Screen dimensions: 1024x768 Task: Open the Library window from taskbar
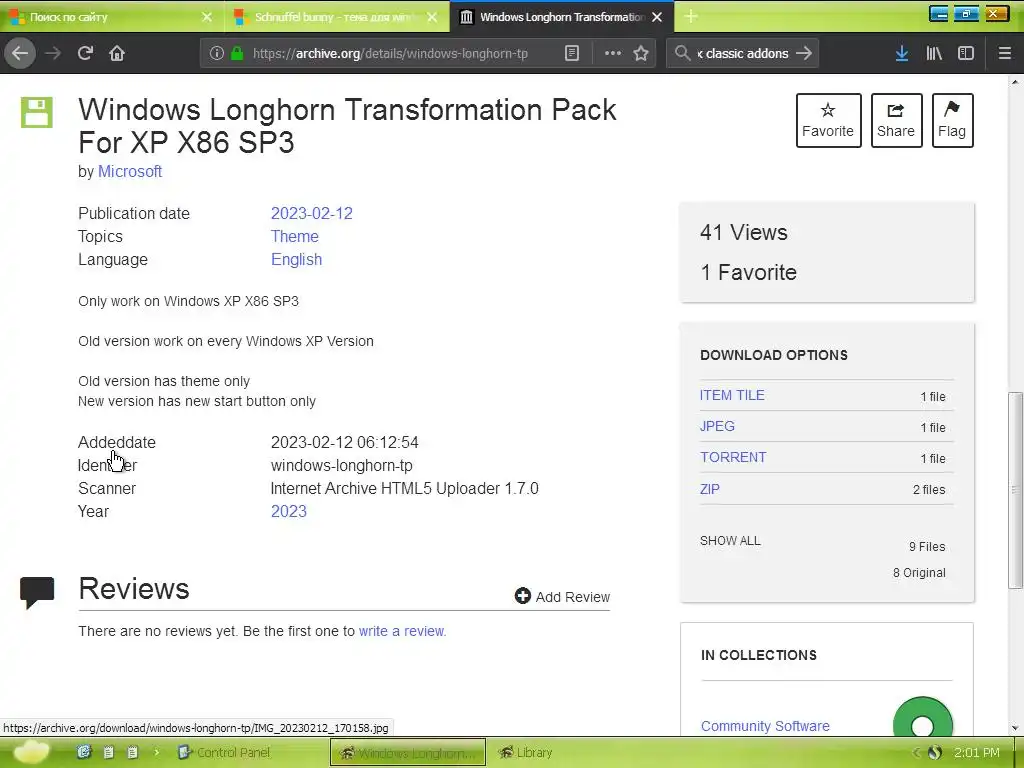[x=526, y=752]
